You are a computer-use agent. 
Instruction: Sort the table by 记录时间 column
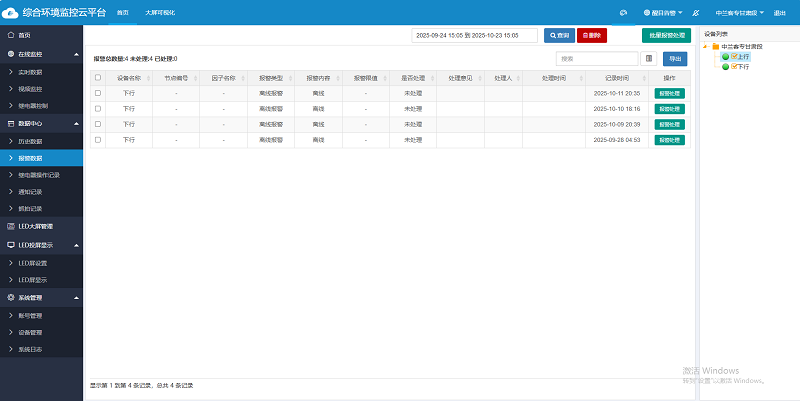pos(617,77)
